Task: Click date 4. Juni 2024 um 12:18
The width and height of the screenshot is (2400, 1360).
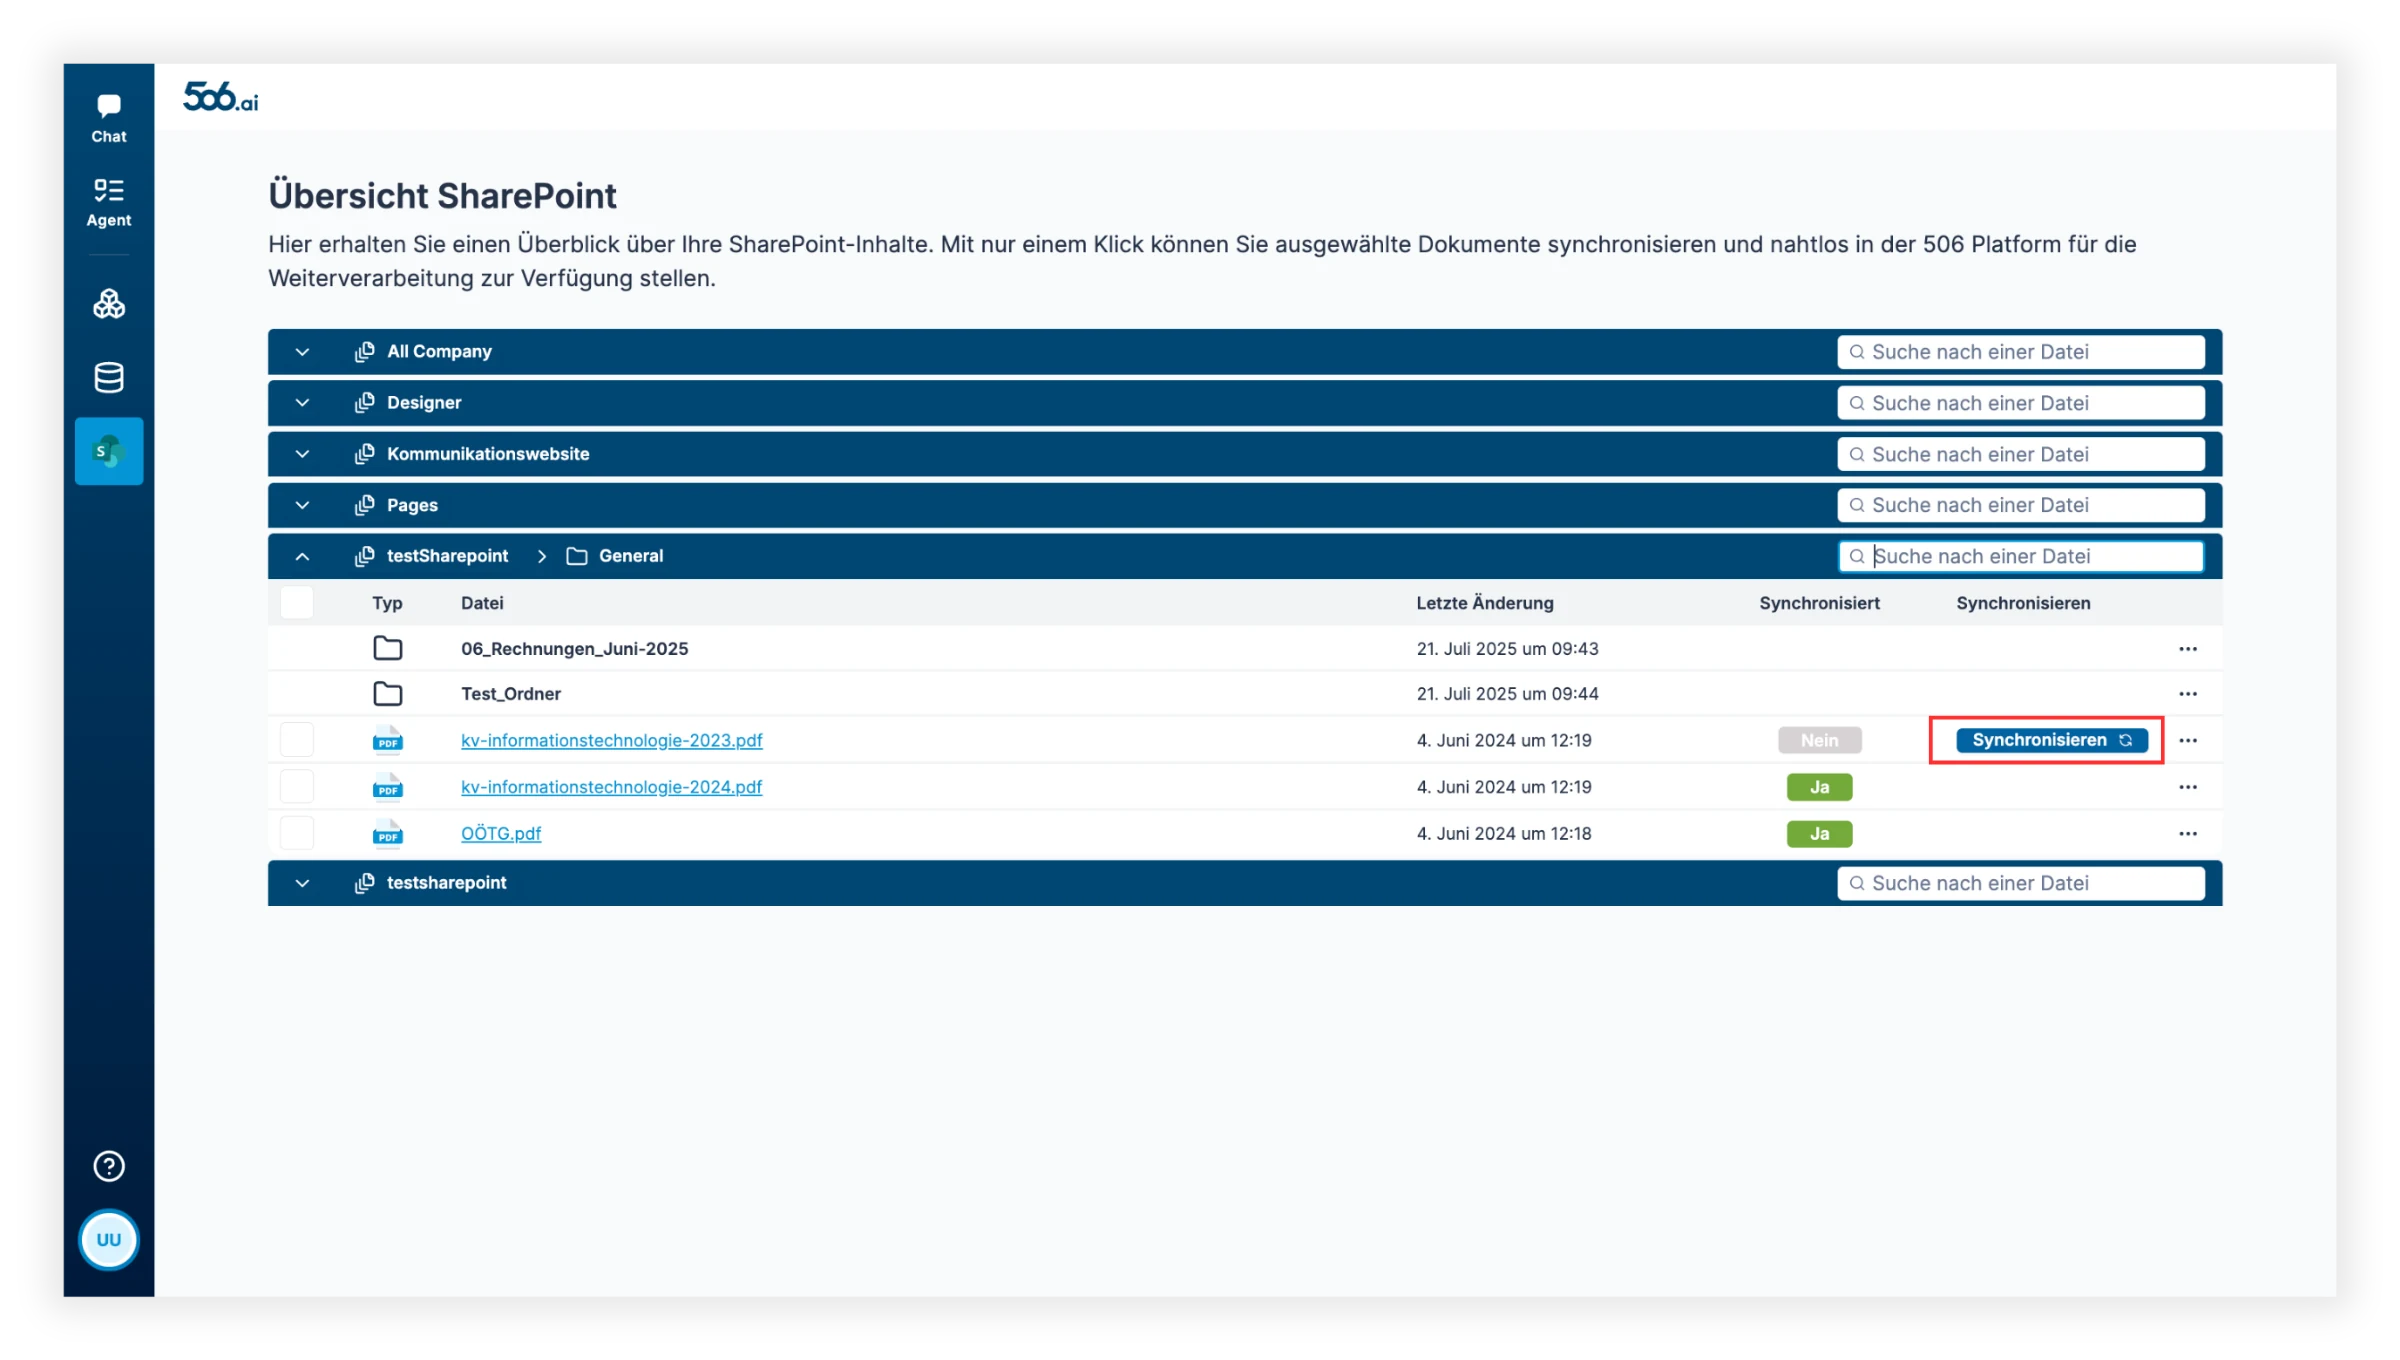Action: point(1503,833)
